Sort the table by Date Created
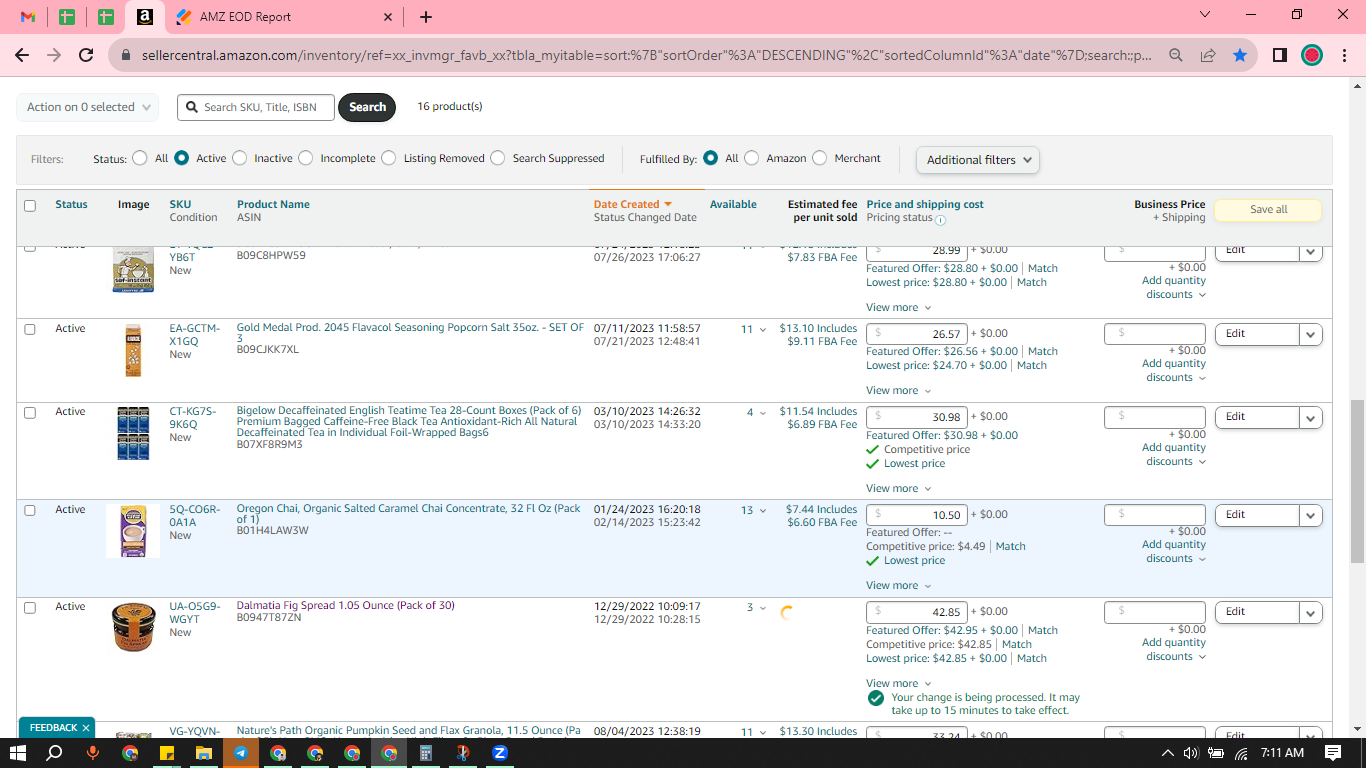This screenshot has height=768, width=1366. [x=632, y=204]
